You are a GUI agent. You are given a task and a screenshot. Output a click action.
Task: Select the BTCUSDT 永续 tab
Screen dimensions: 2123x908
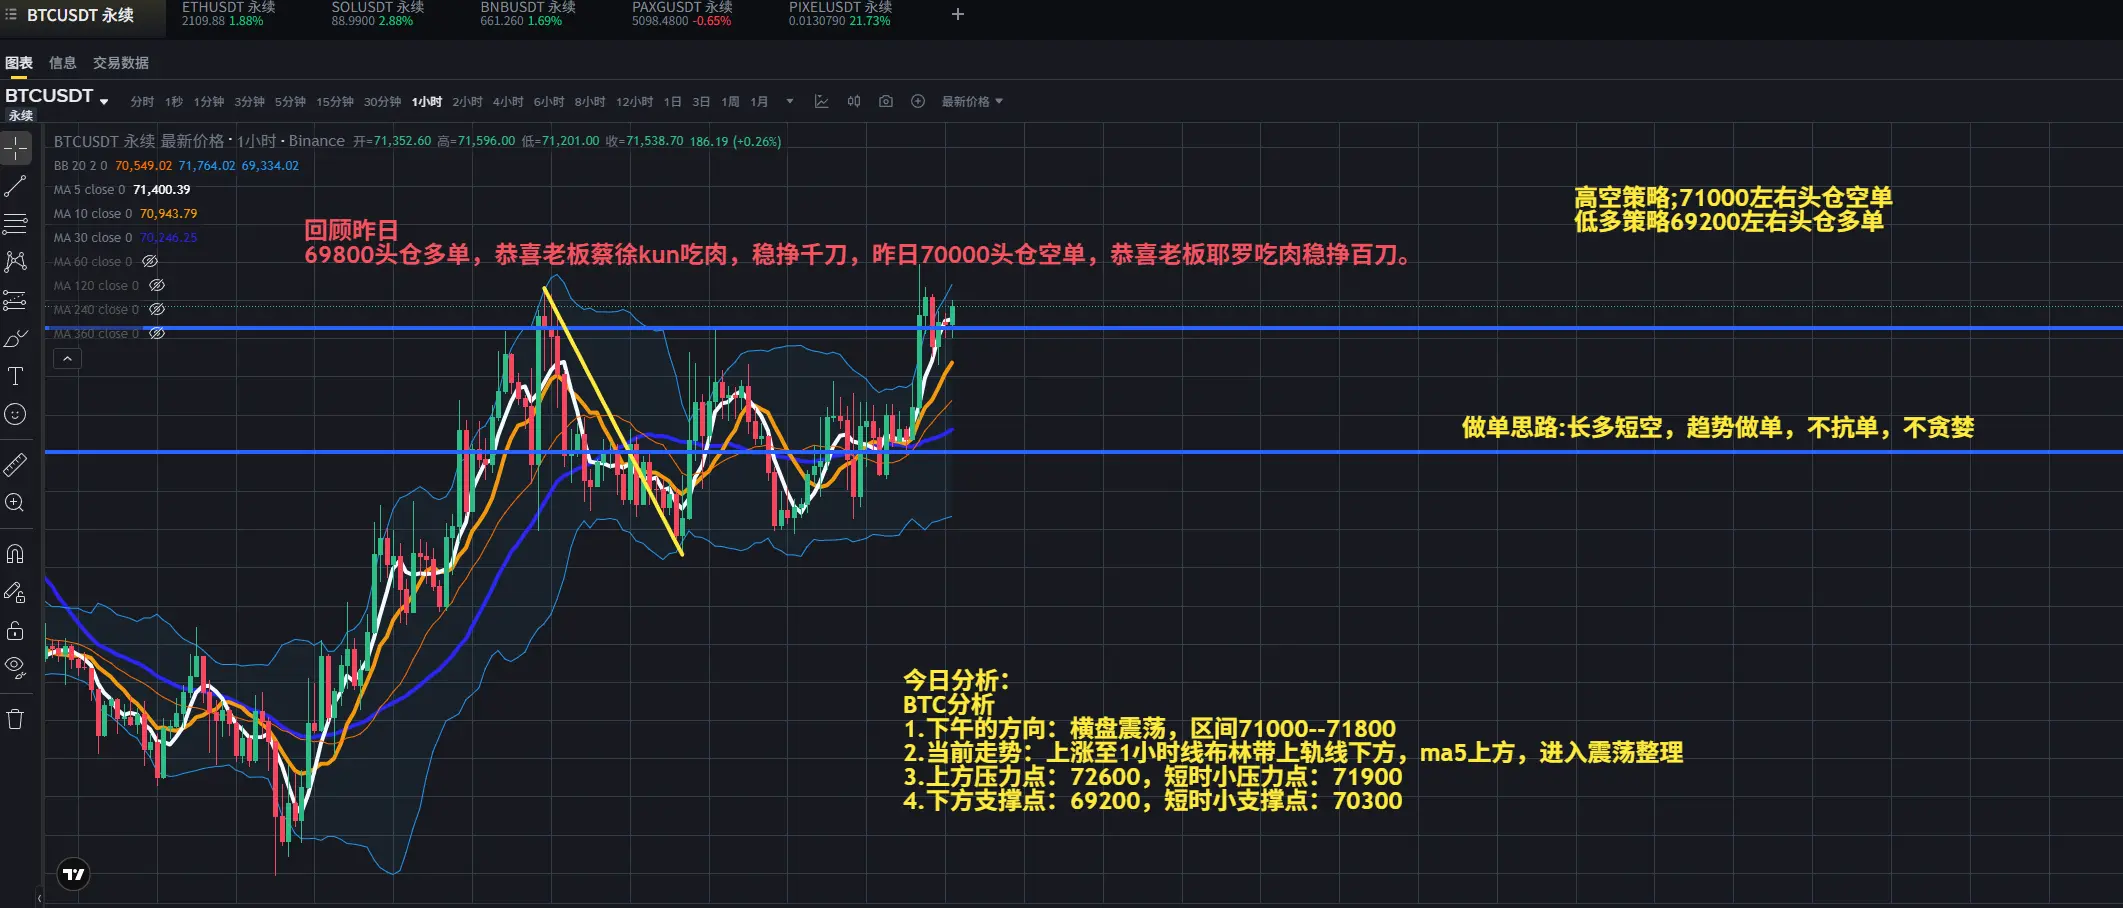pos(82,15)
